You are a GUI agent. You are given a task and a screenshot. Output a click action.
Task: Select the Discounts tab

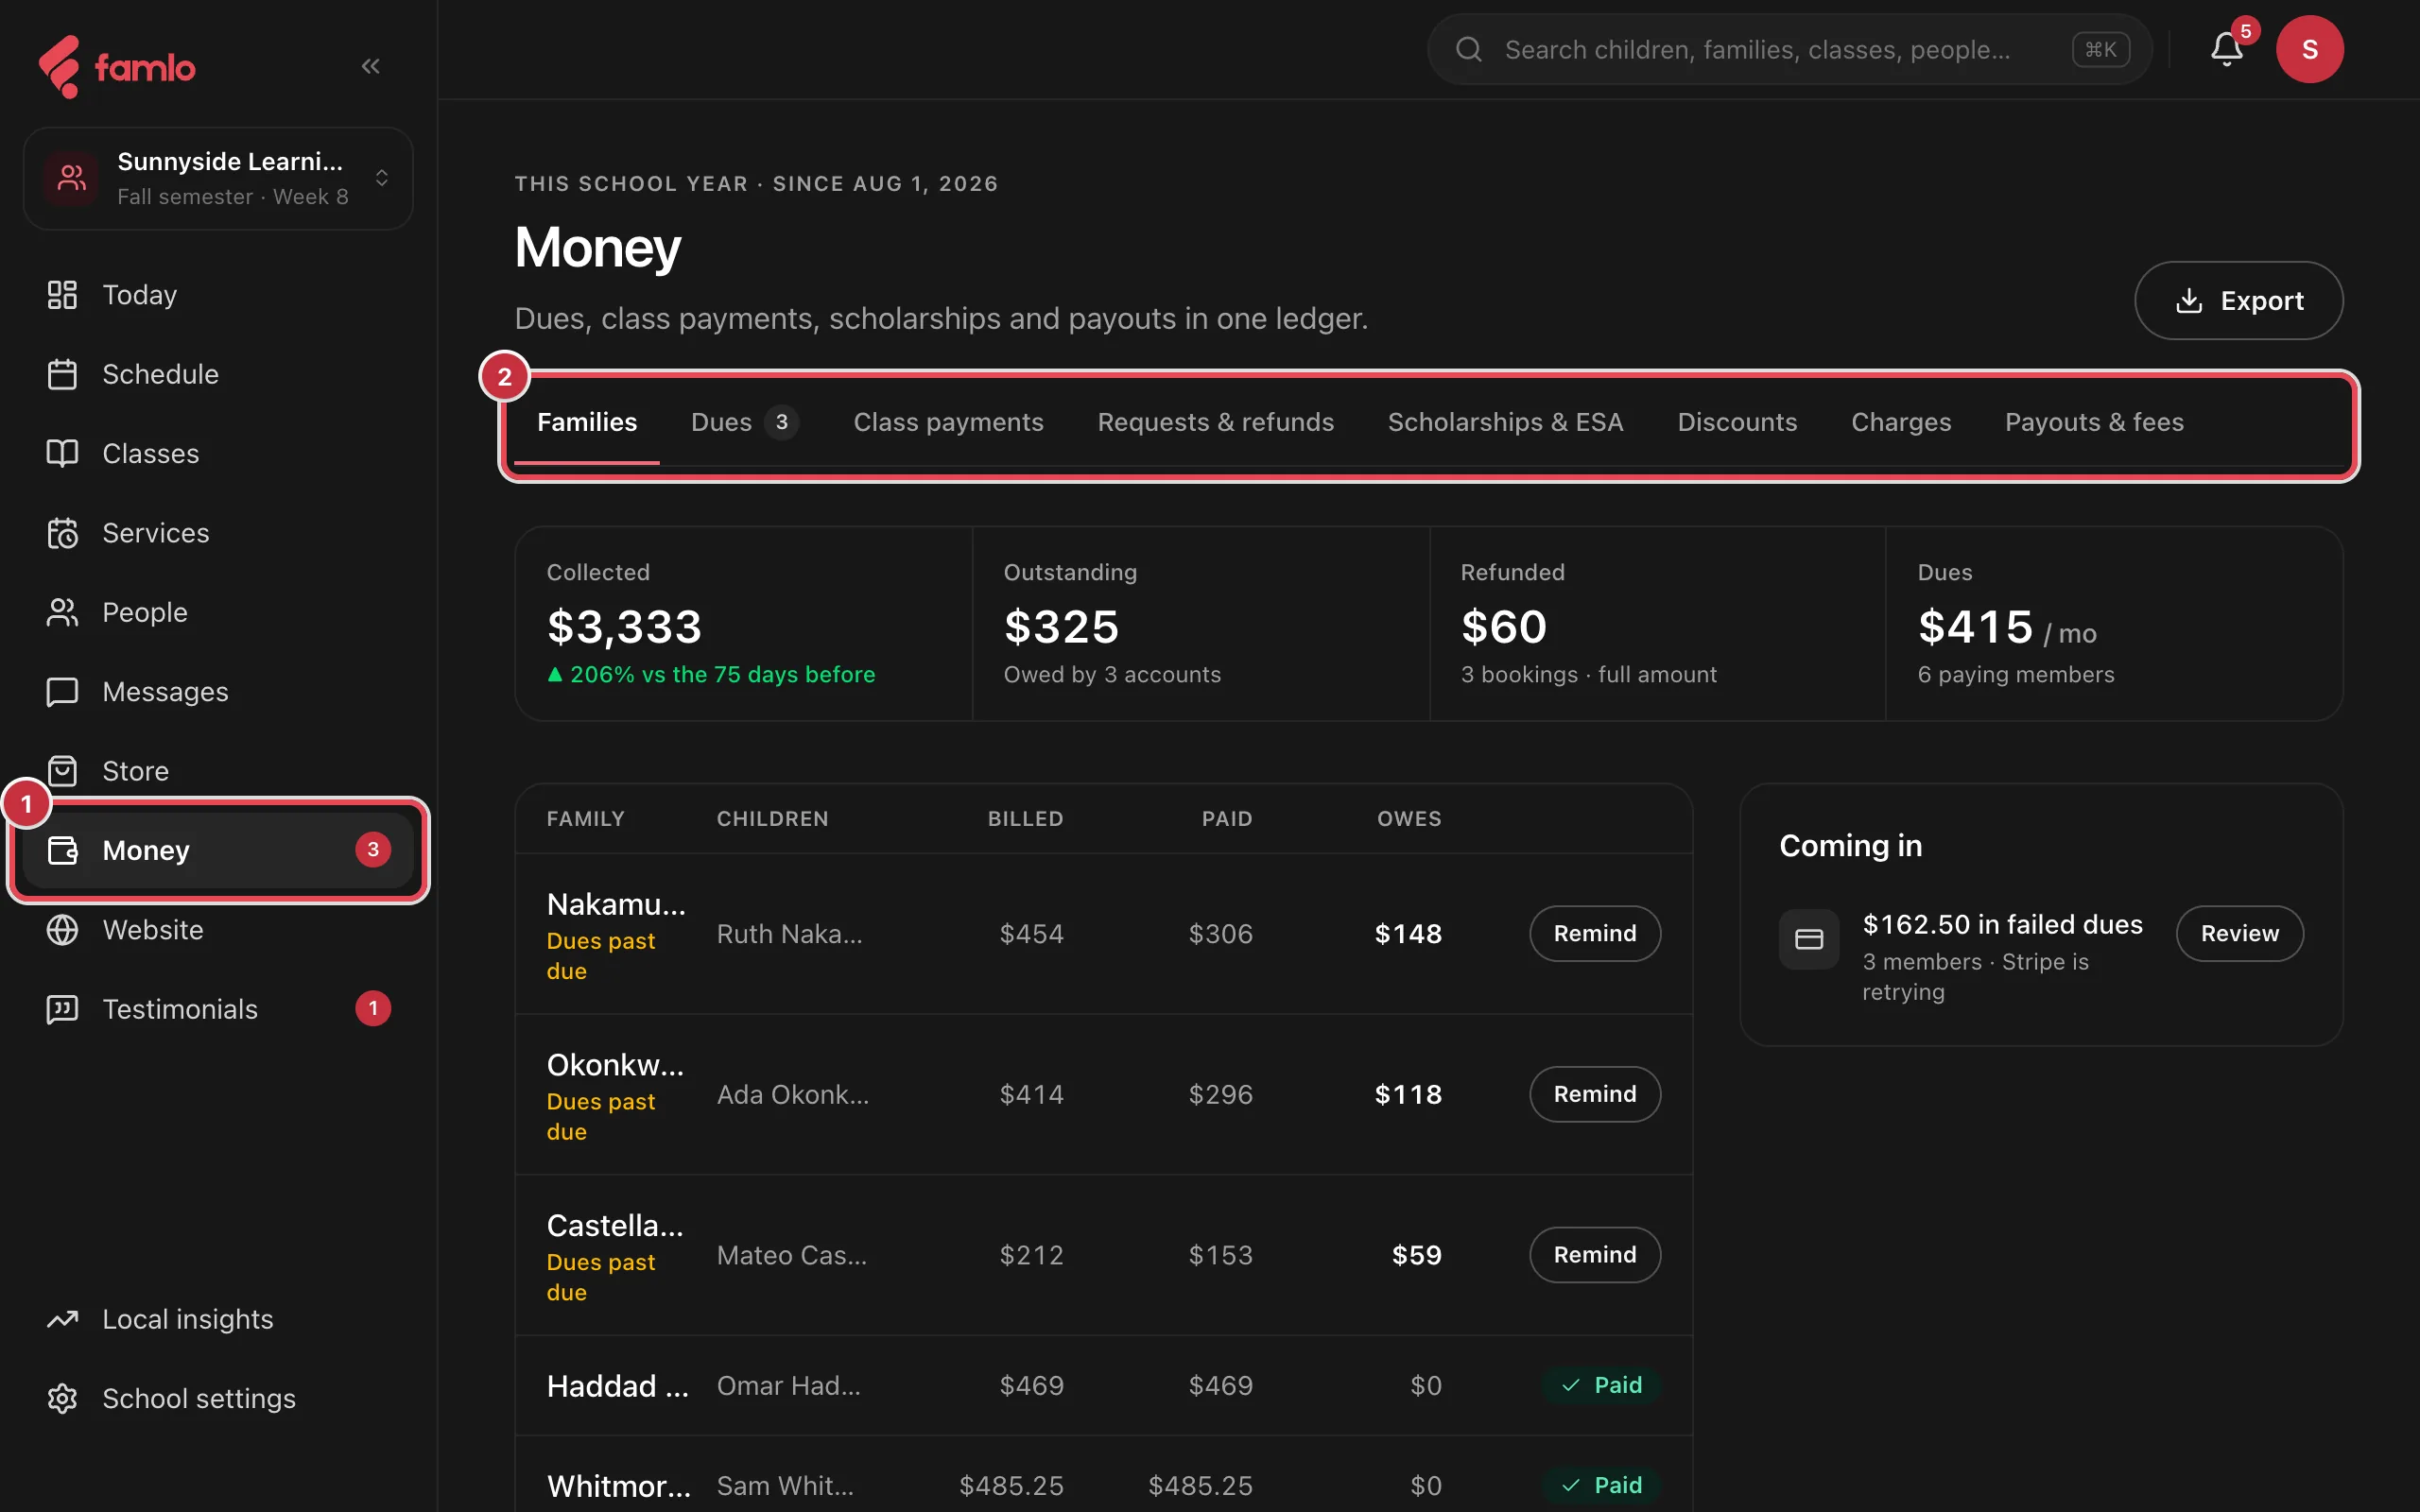[x=1737, y=422]
